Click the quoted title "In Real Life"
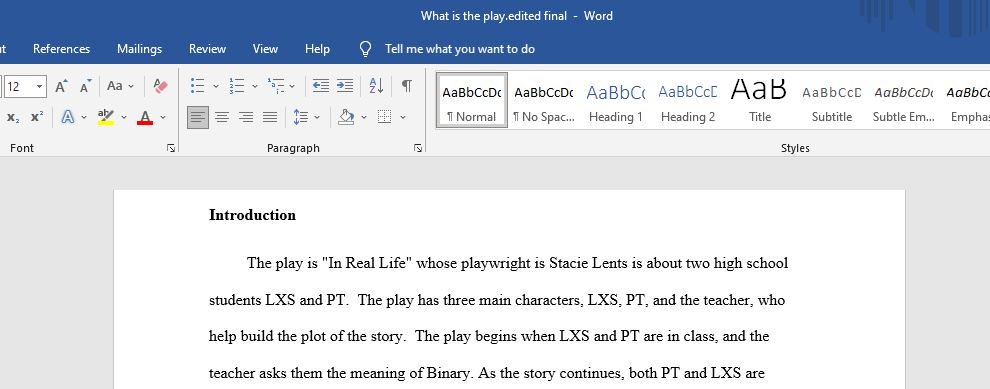Image resolution: width=990 pixels, height=389 pixels. (x=367, y=263)
